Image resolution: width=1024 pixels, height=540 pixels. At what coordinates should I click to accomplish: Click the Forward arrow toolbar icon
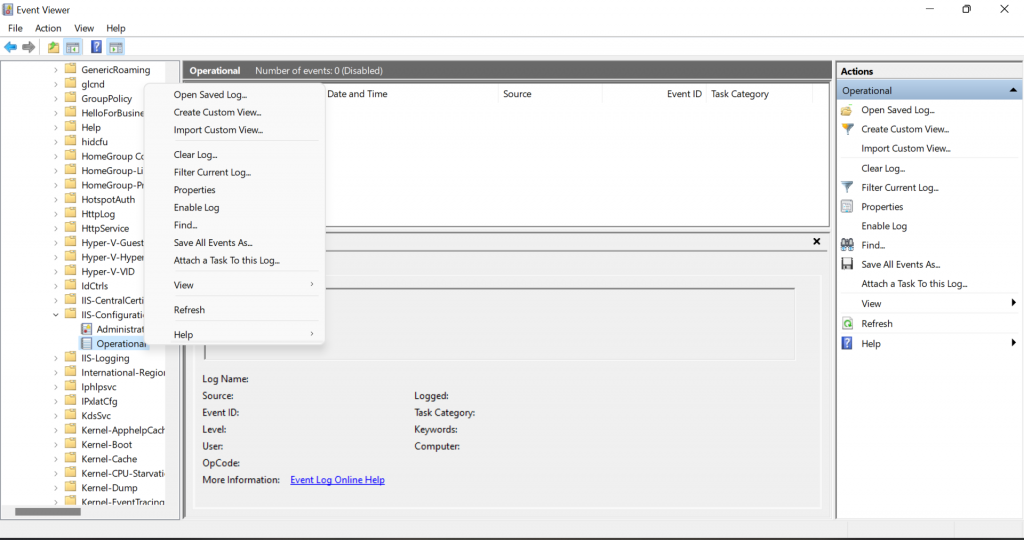[29, 47]
